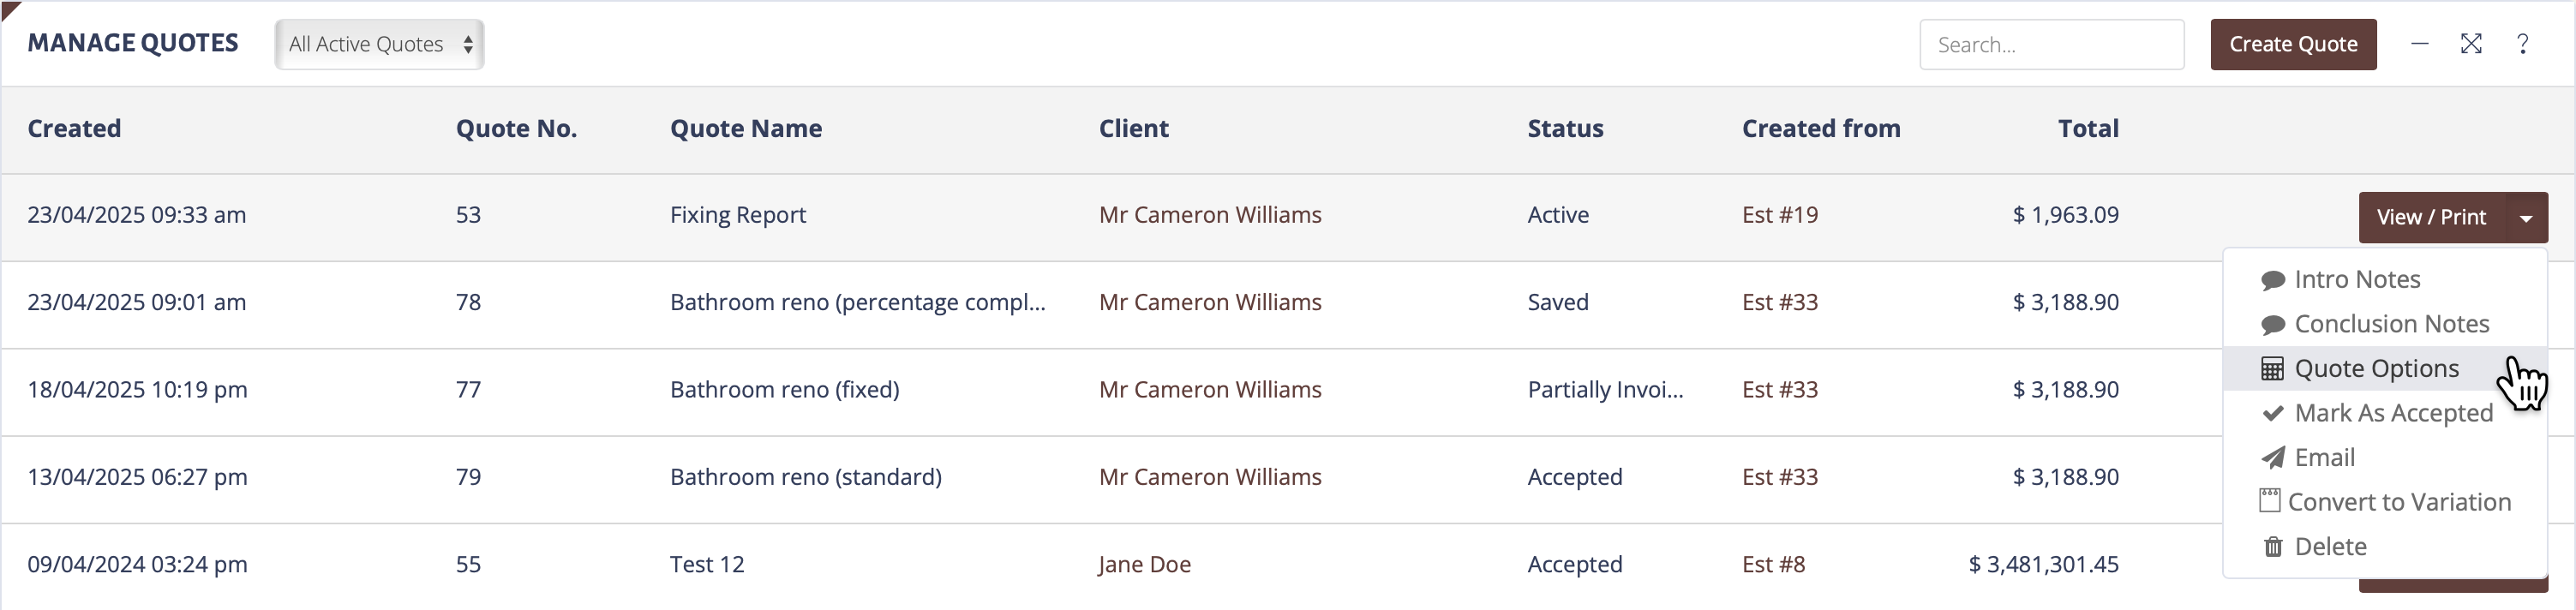Sort by the Total column header
Image resolution: width=2576 pixels, height=610 pixels.
pyautogui.click(x=2088, y=128)
